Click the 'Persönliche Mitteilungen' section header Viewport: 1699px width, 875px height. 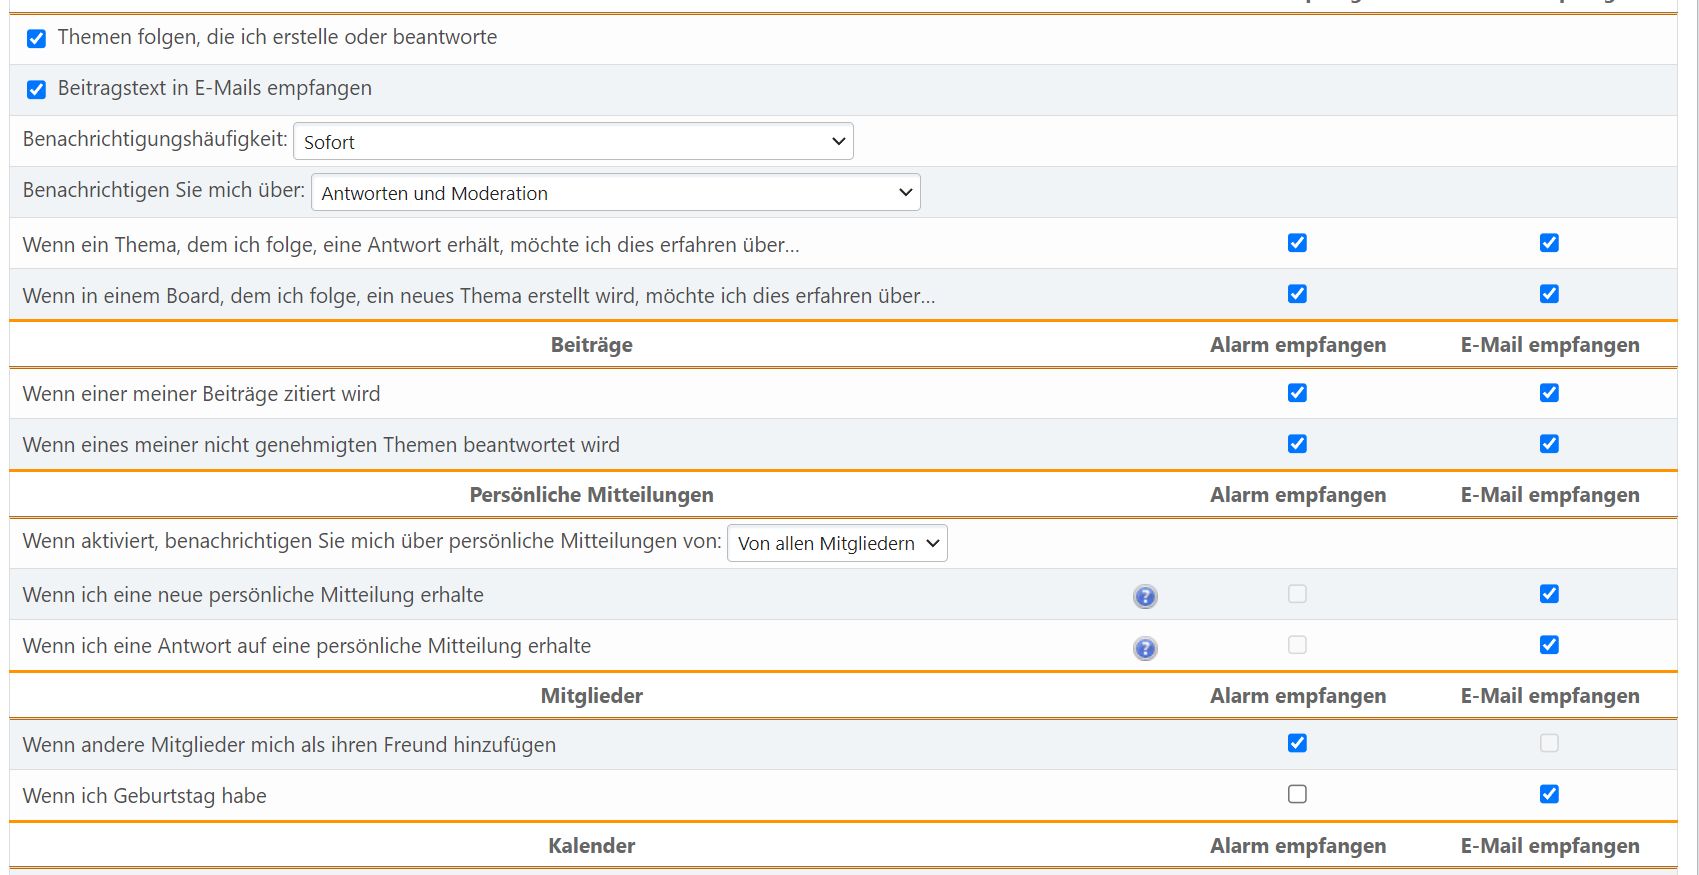(x=592, y=495)
